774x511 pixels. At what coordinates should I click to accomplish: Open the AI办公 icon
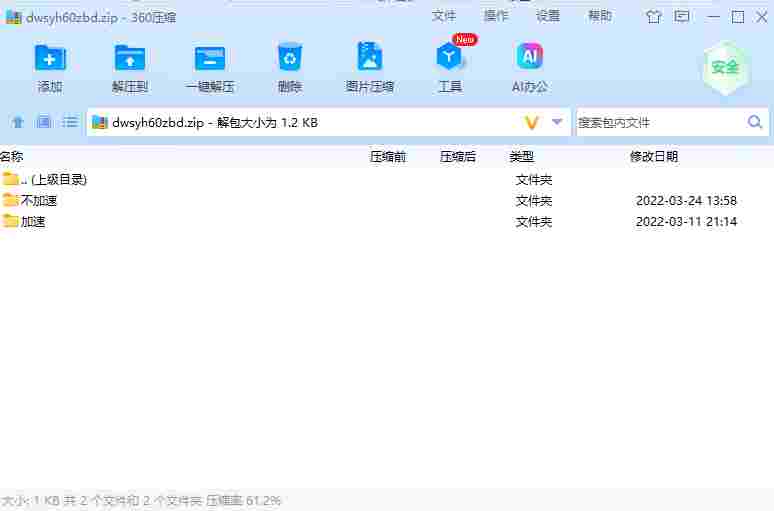tap(530, 56)
